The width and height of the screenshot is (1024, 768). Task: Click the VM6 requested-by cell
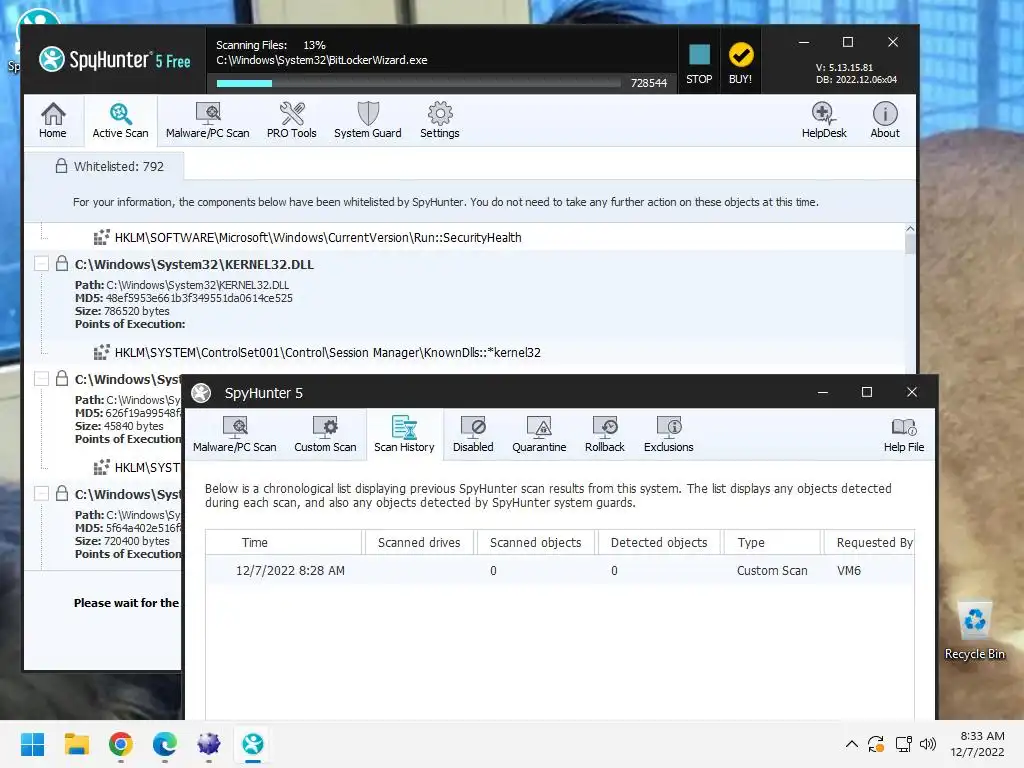tap(849, 571)
